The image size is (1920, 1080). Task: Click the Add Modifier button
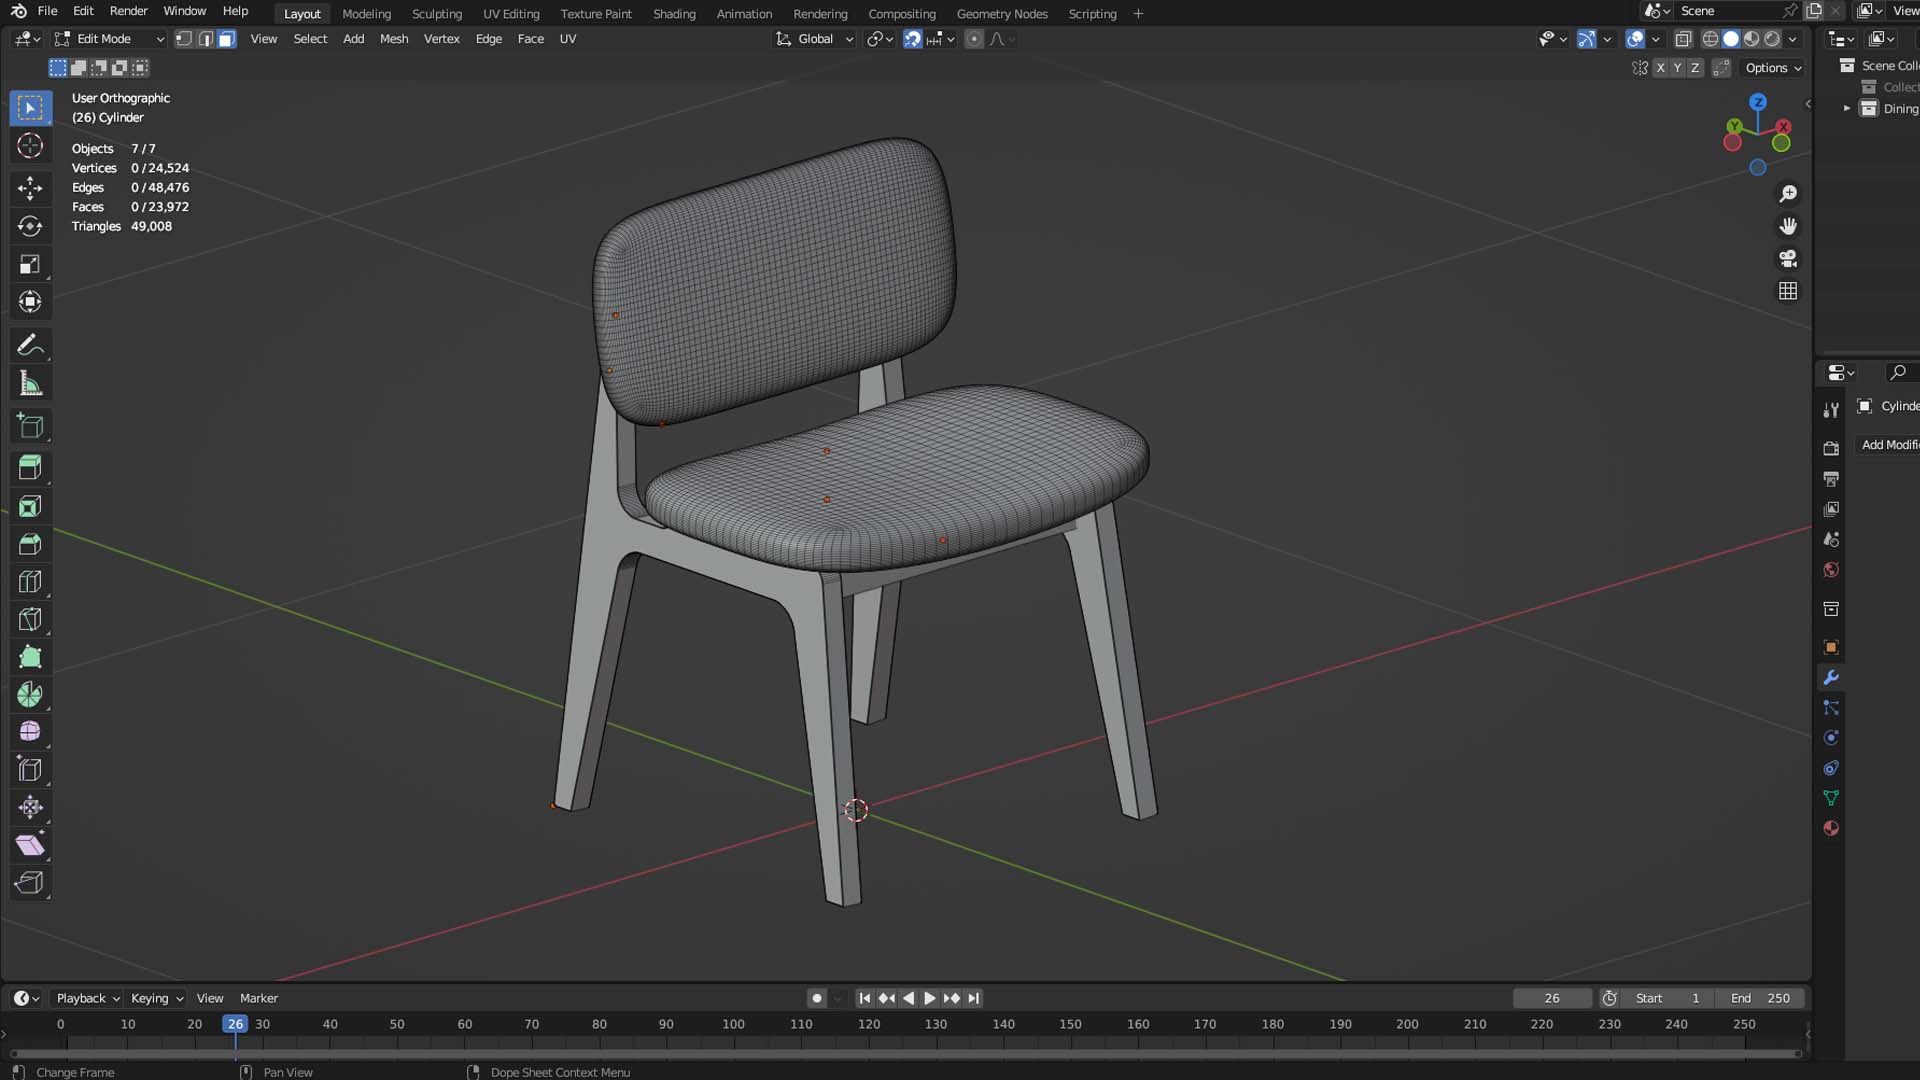click(1888, 445)
